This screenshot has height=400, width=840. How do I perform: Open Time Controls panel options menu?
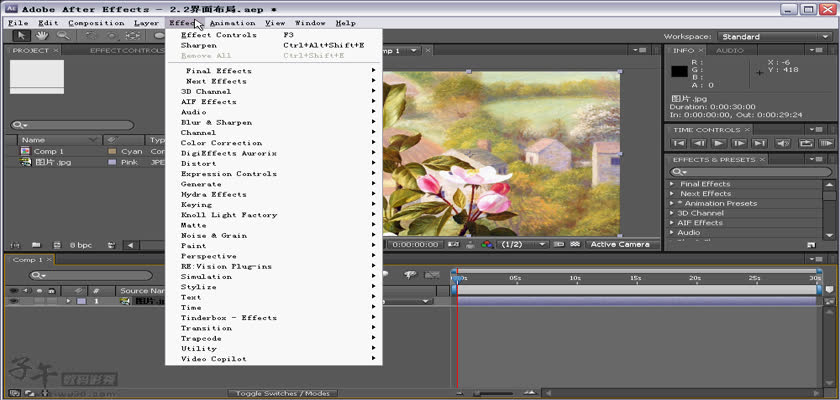click(818, 130)
